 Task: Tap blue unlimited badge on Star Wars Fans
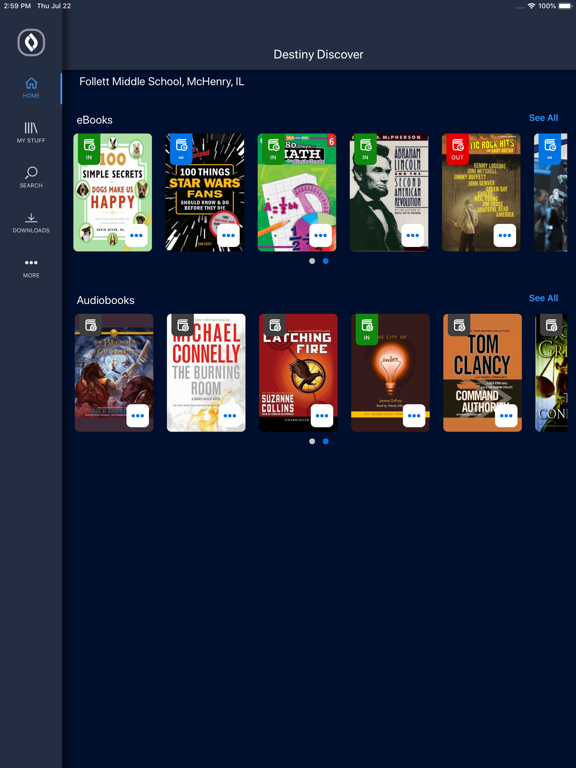(x=181, y=149)
